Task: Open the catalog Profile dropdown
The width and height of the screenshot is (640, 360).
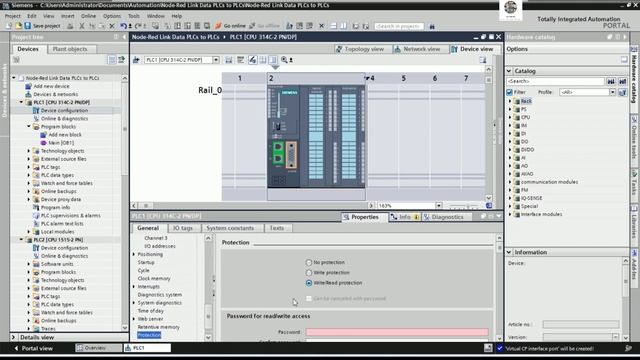Action: (612, 92)
